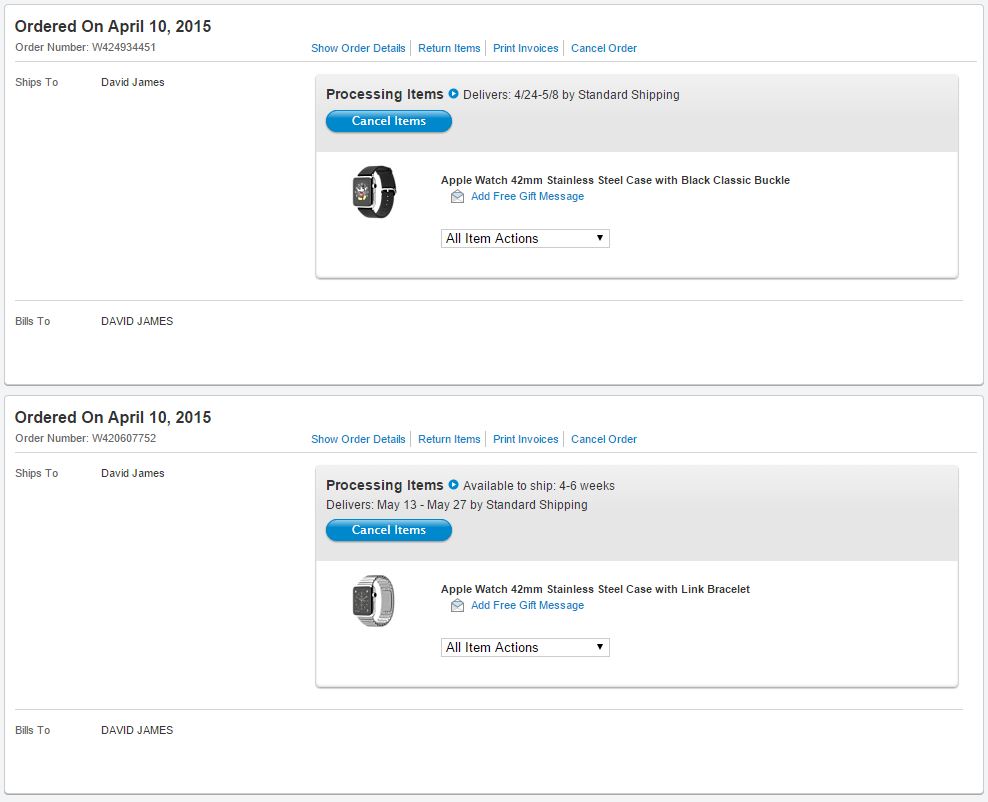Click the envelope icon beside Black Classic Buckle gift message

coord(457,197)
